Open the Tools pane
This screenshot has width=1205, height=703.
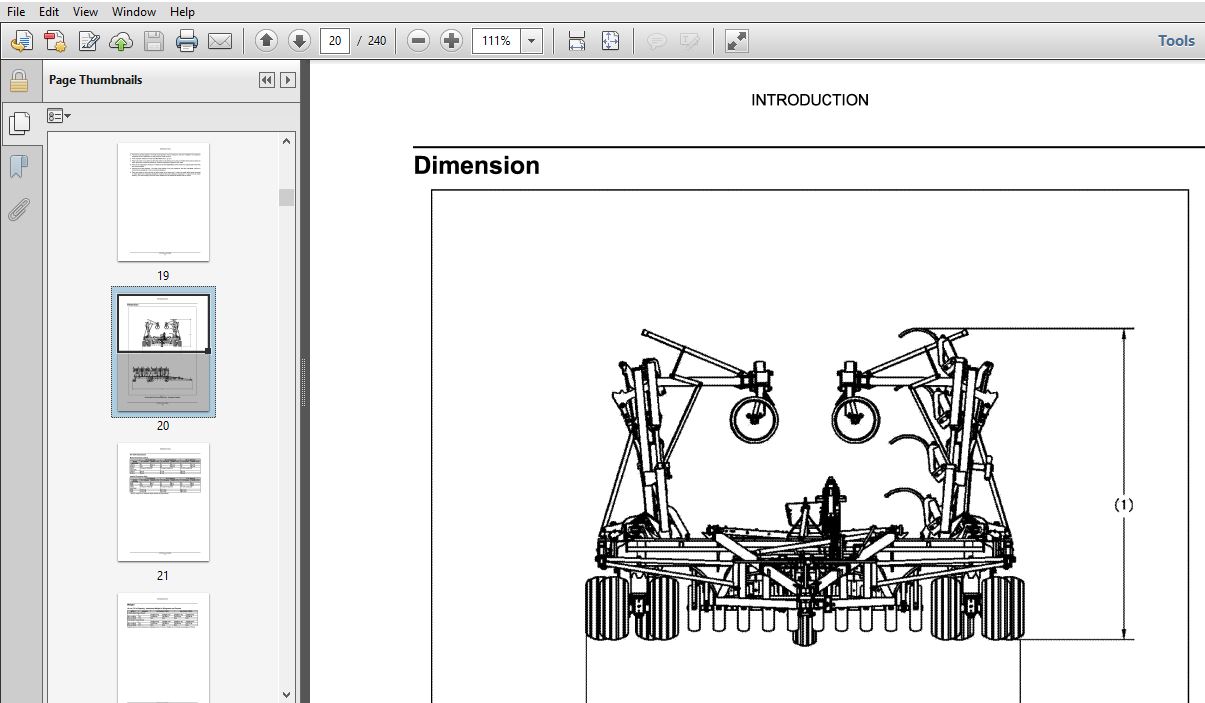pyautogui.click(x=1176, y=41)
